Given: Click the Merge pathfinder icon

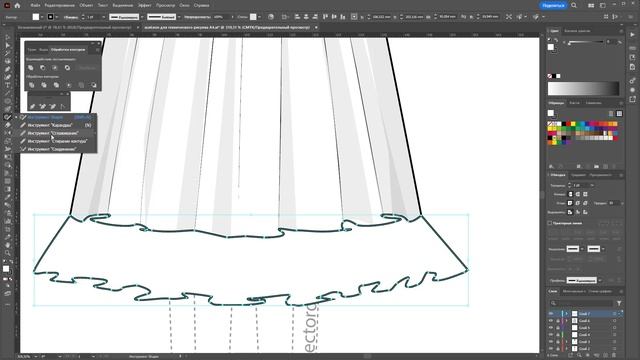Looking at the screenshot, I should 56,85.
